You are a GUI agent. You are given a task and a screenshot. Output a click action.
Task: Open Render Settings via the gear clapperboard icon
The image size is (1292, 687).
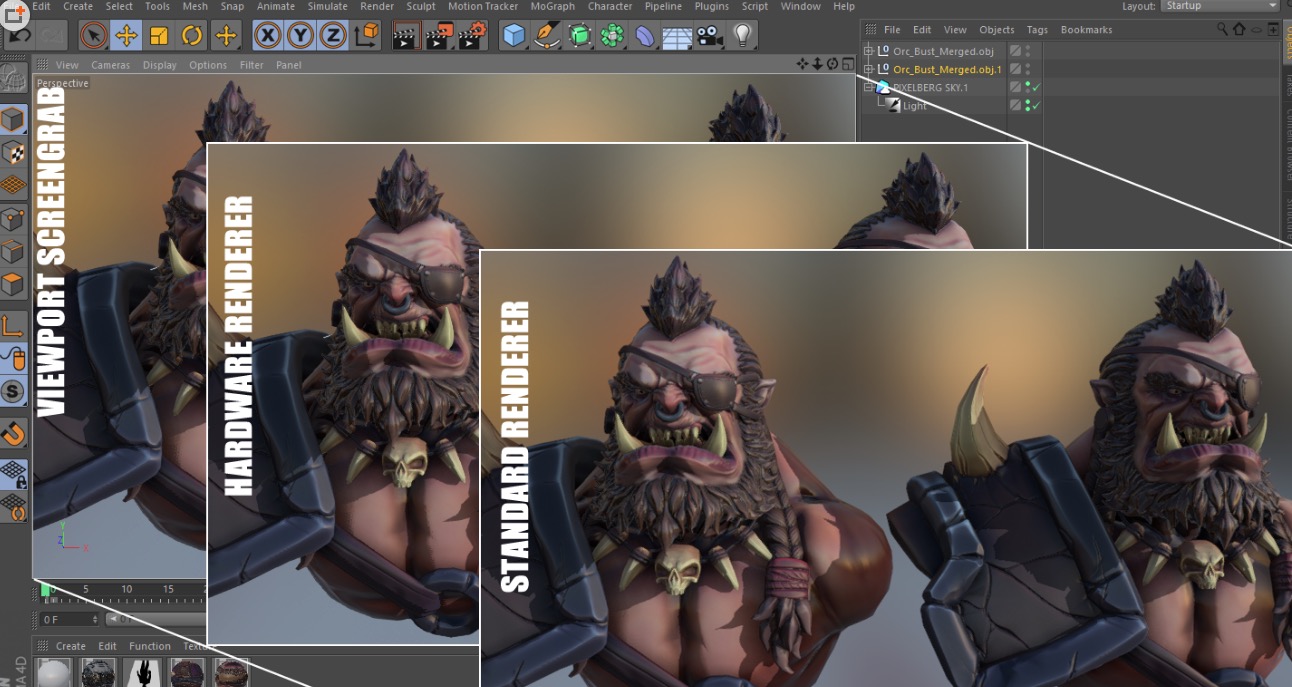coord(469,36)
